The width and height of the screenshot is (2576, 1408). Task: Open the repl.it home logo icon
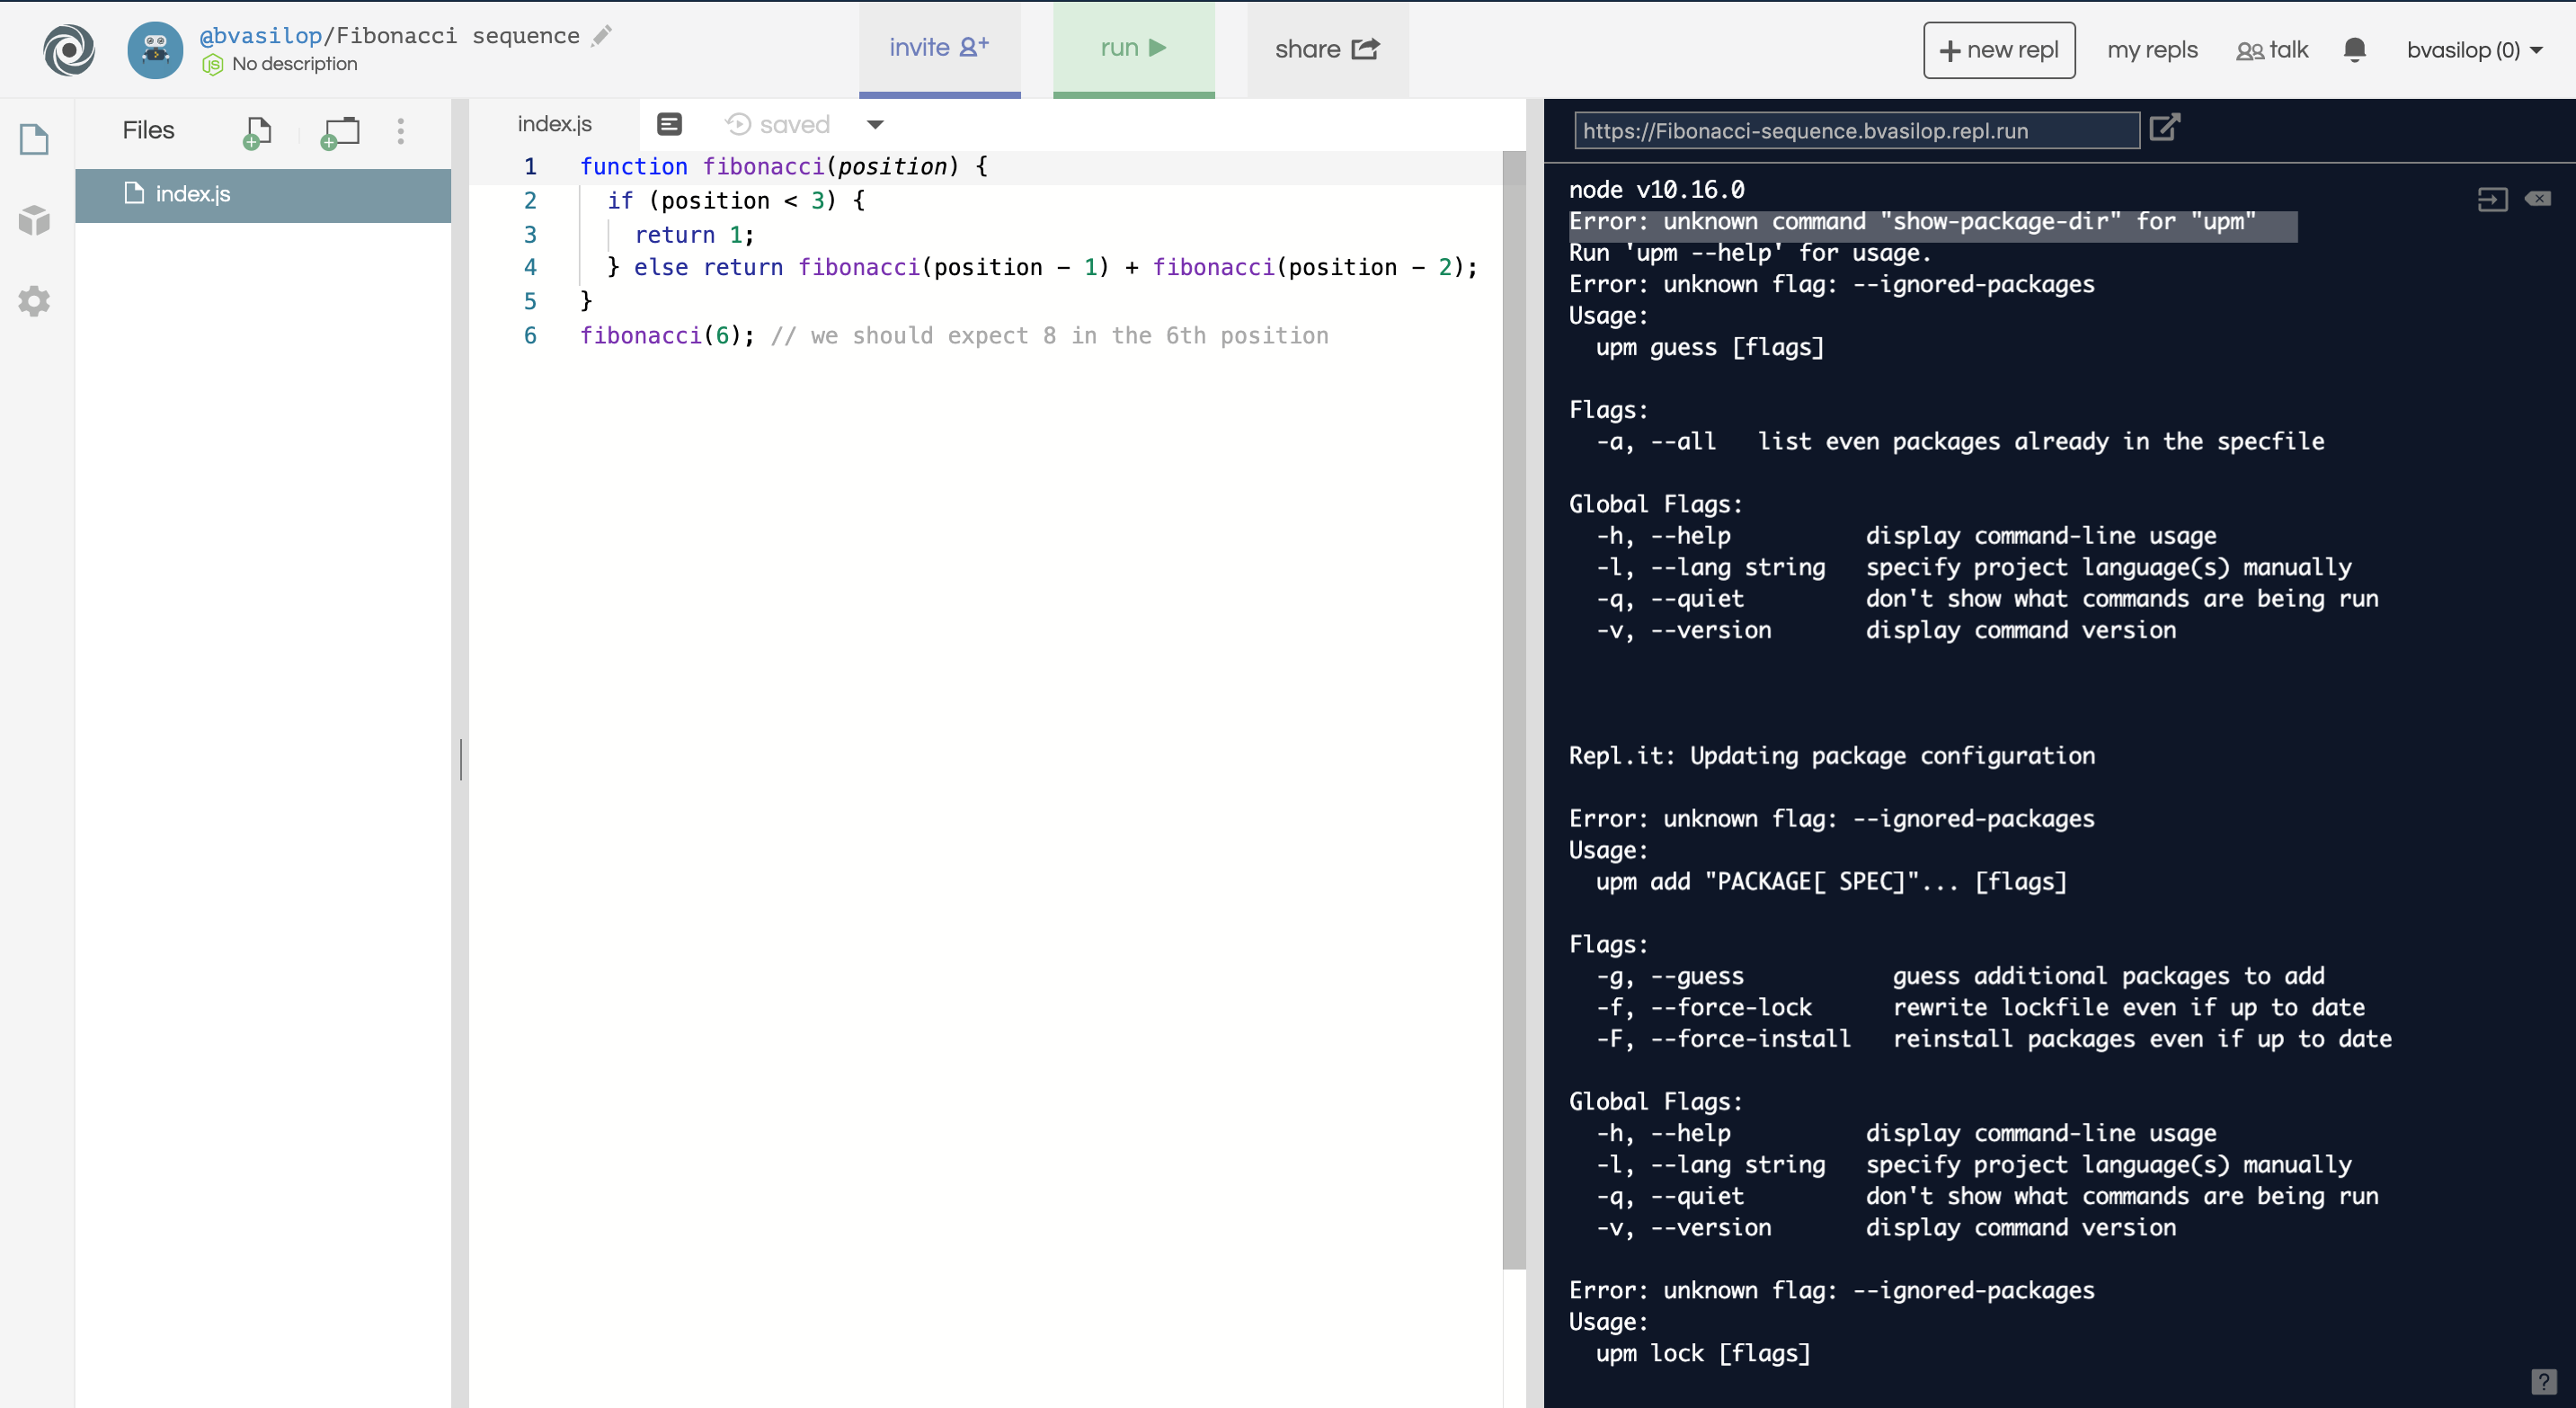coord(67,49)
